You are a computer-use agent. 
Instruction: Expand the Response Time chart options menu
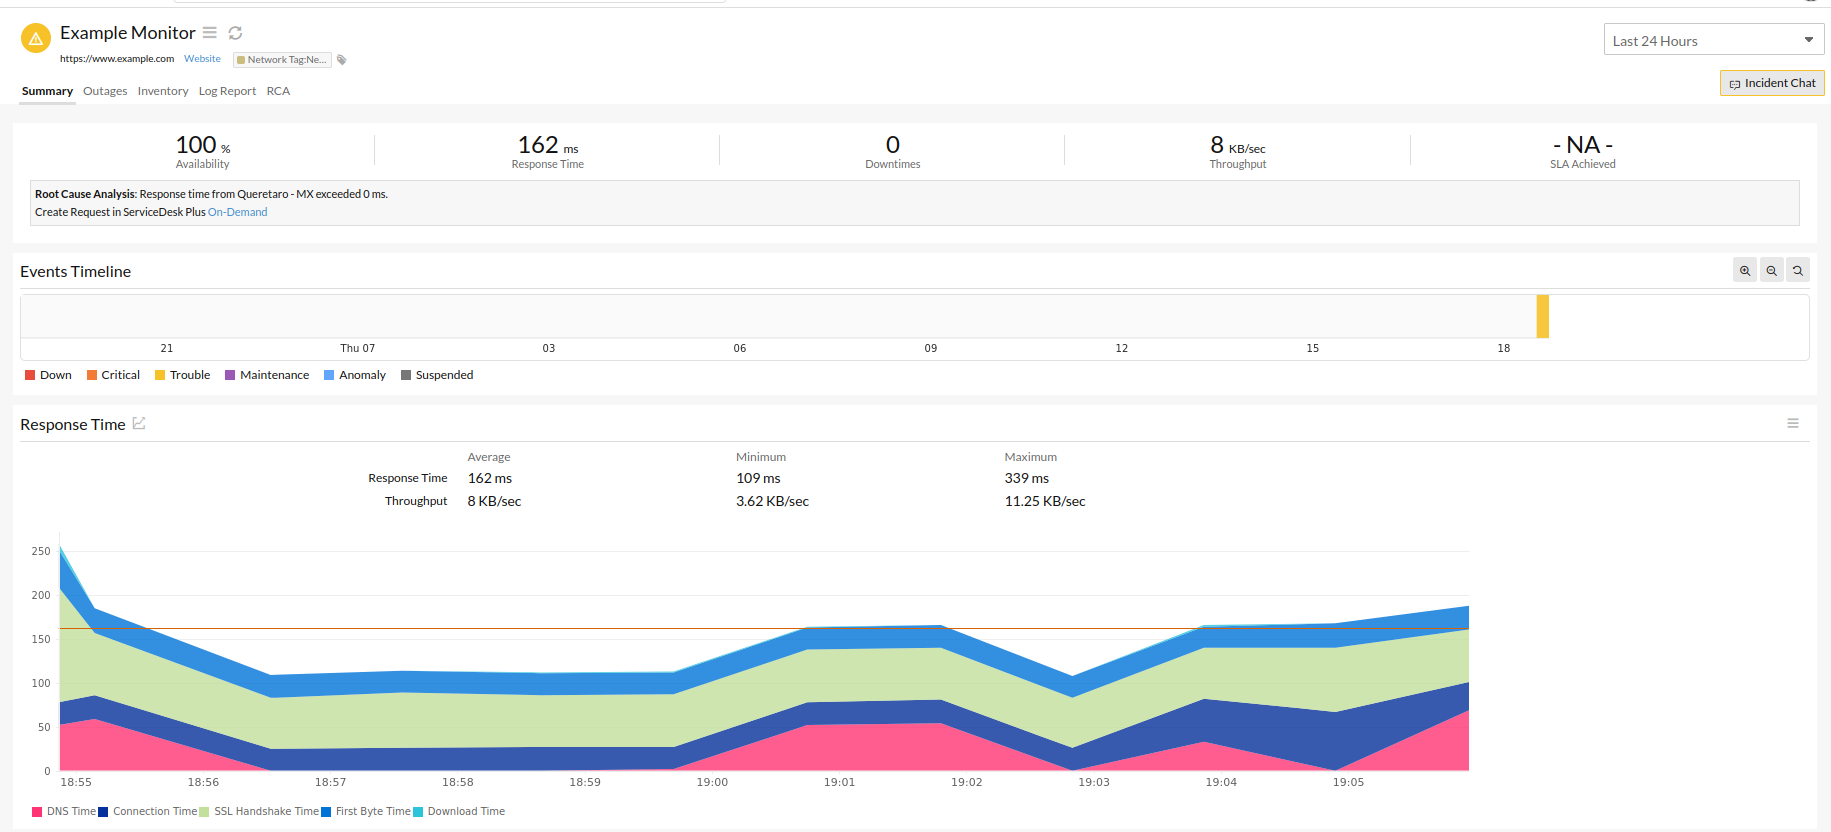[x=1793, y=424]
